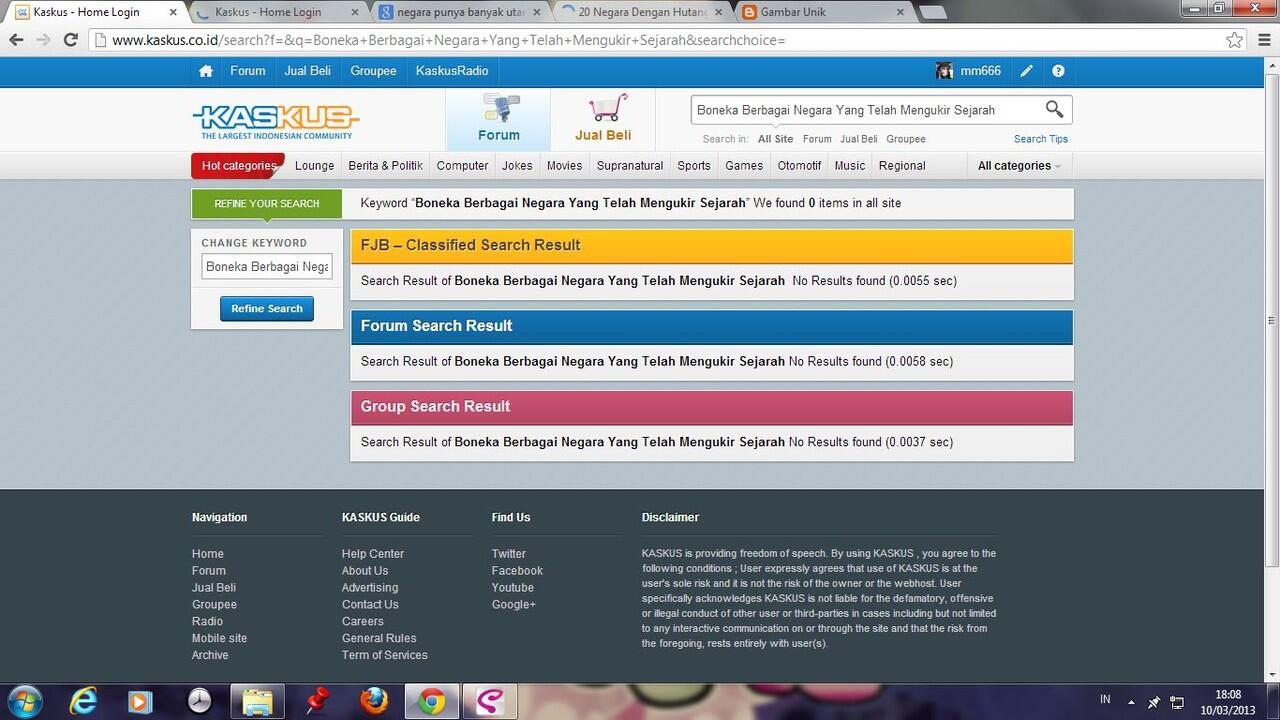1280x720 pixels.
Task: Switch to the second Kaskus - Home Login tab
Action: [275, 12]
